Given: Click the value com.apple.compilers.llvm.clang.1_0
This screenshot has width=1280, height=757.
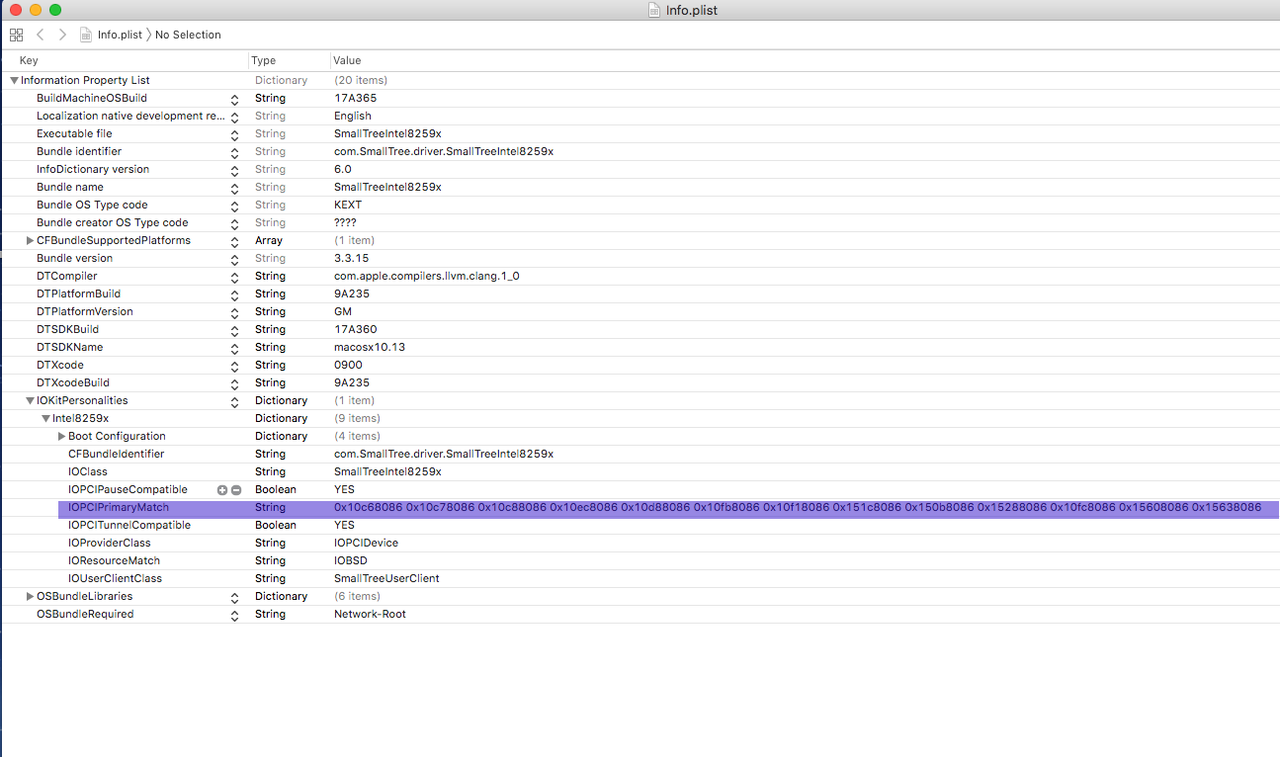Looking at the screenshot, I should click(427, 276).
